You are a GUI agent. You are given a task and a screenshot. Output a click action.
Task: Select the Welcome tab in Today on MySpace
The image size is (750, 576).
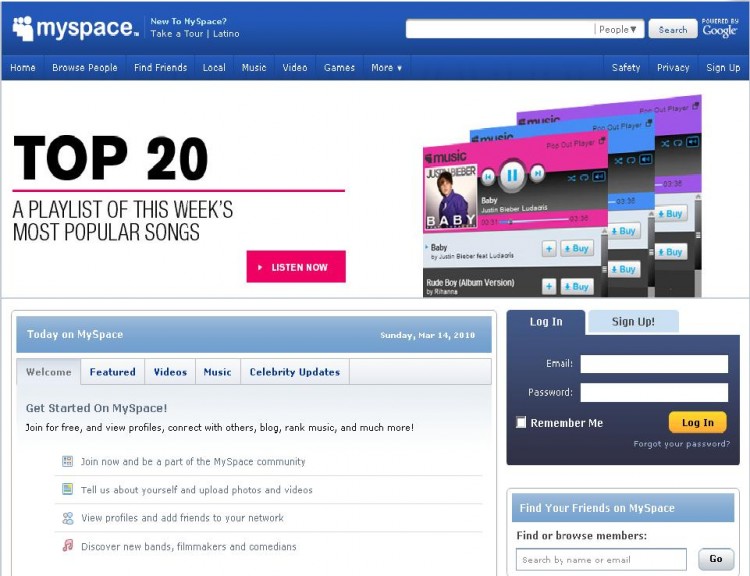click(x=49, y=372)
